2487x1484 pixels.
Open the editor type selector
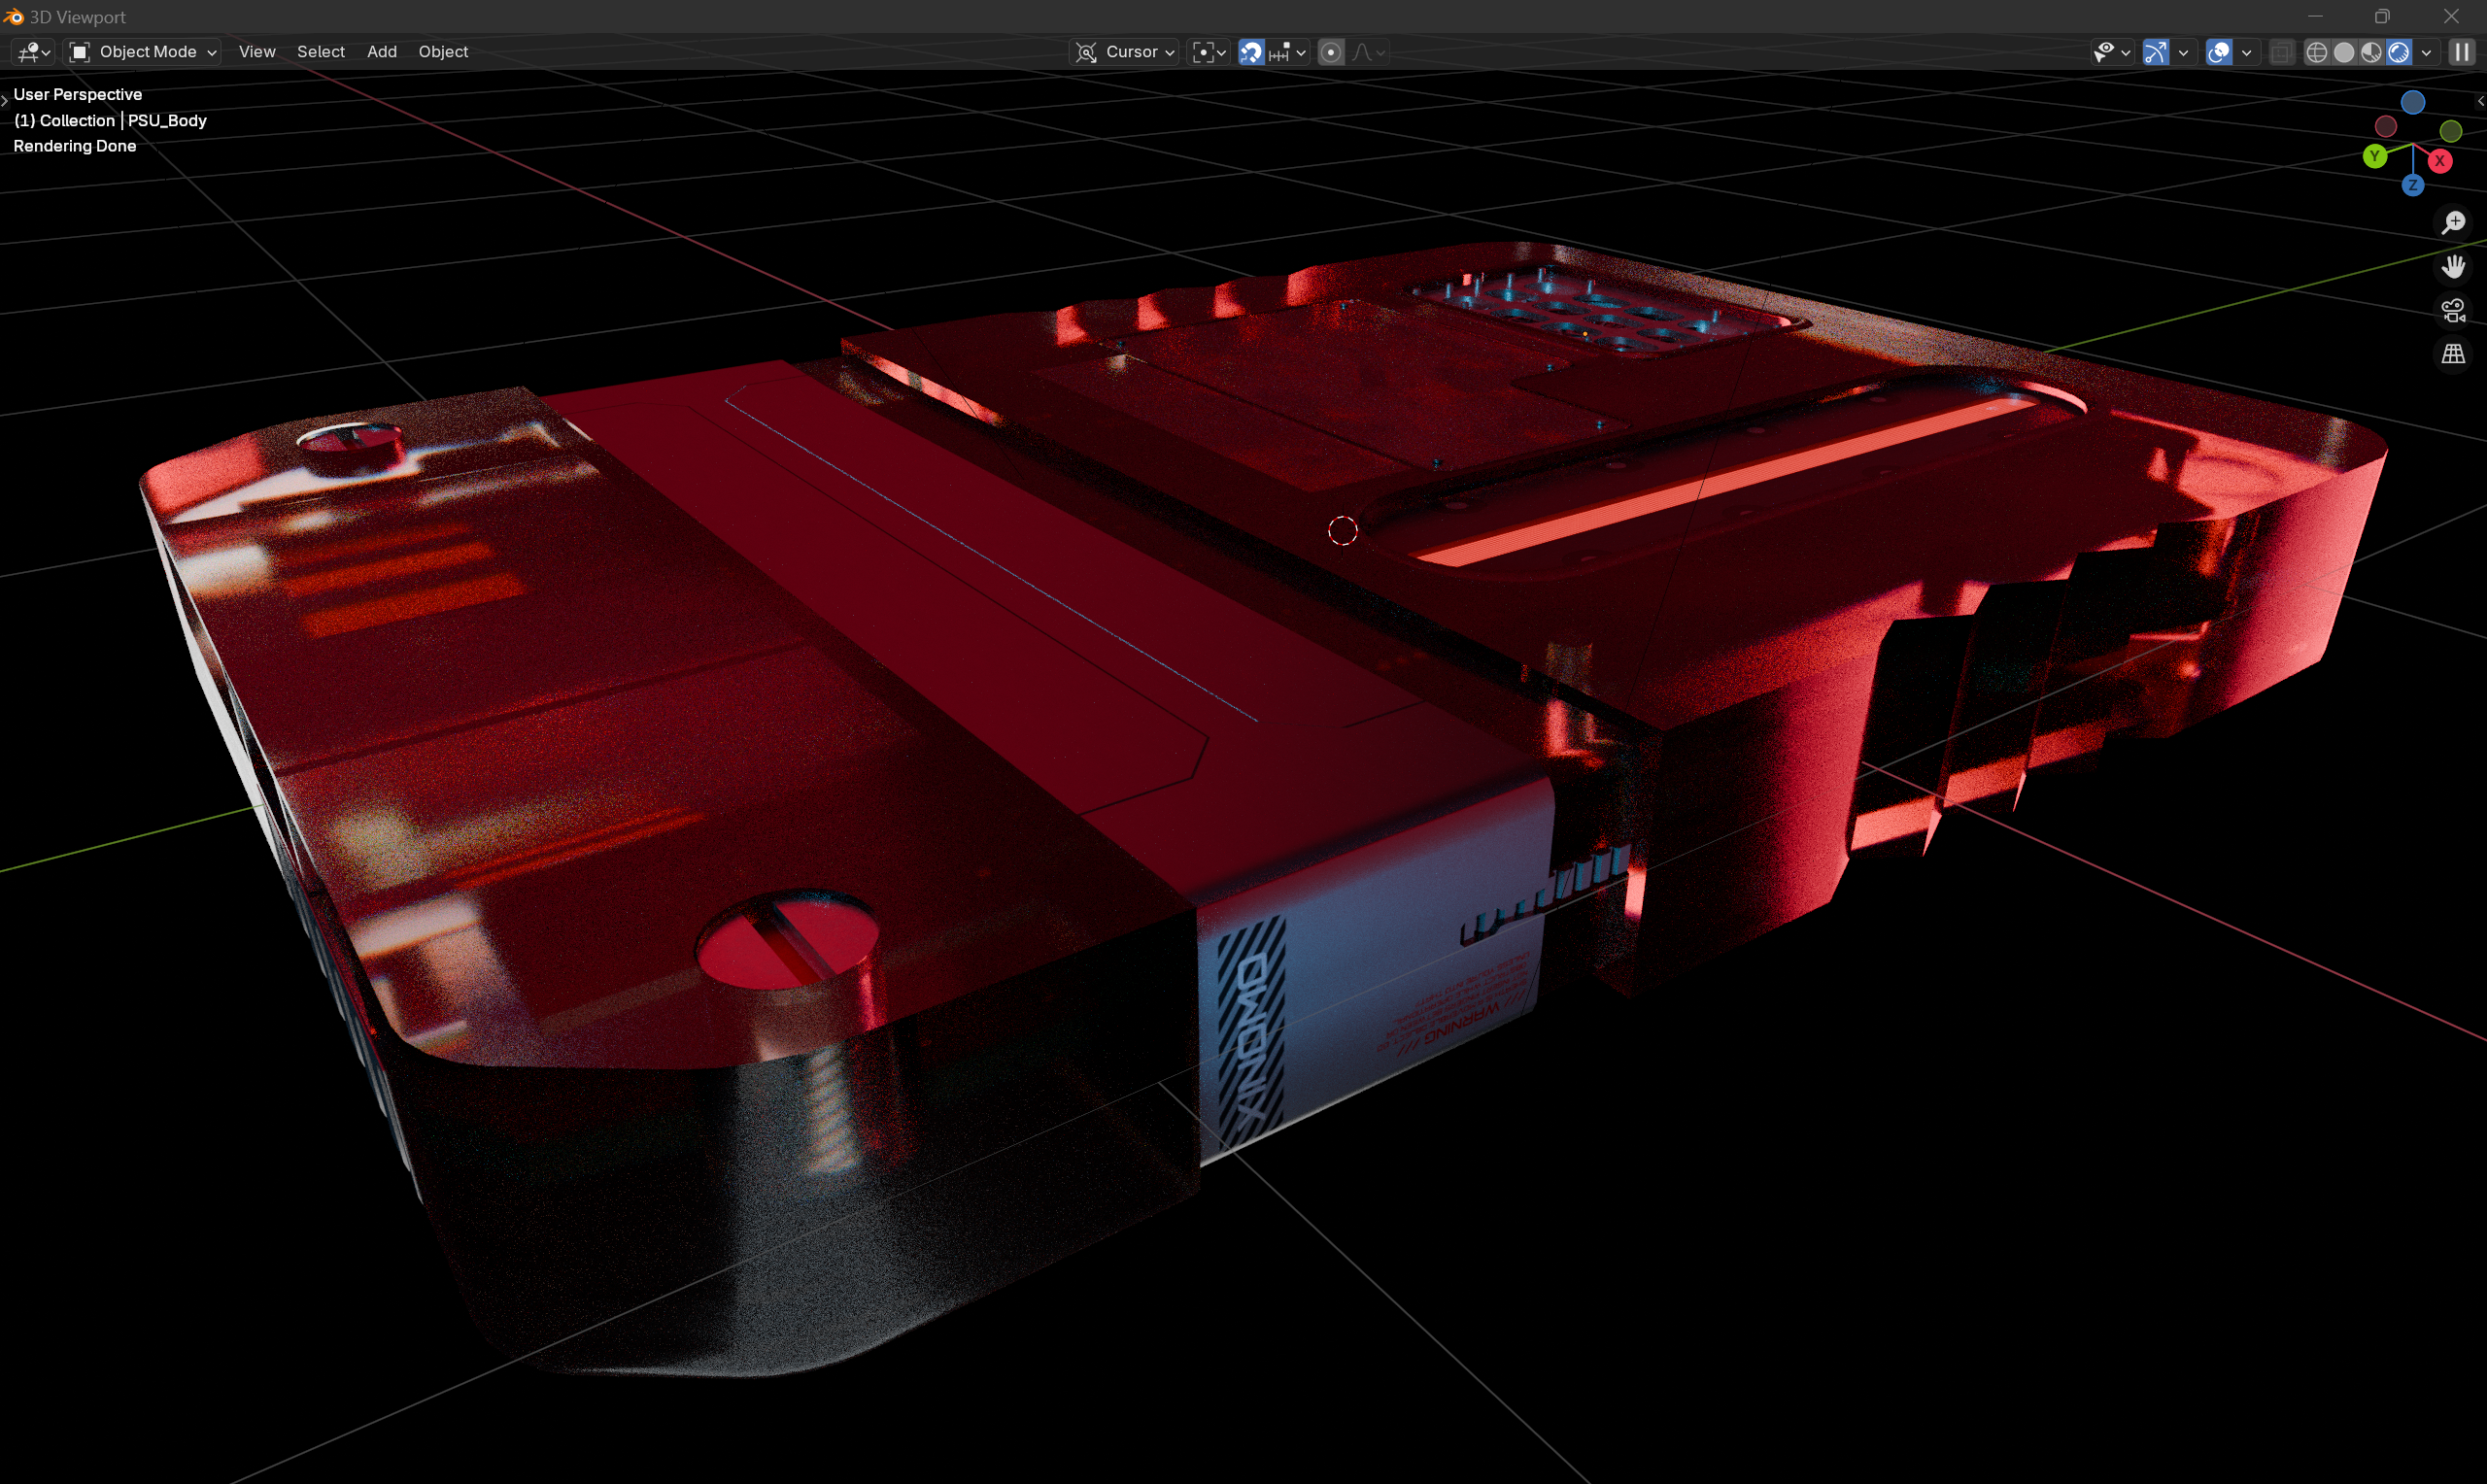pyautogui.click(x=33, y=52)
